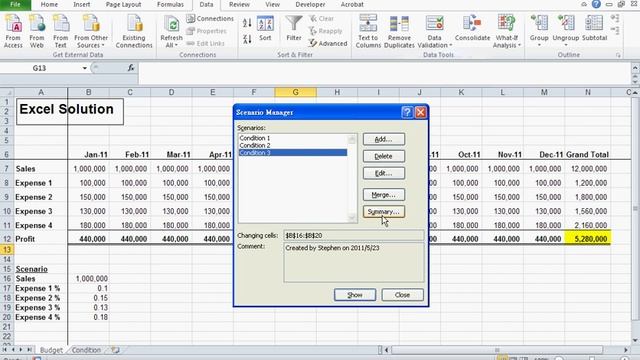Sort Z to A descending
The image size is (640, 360).
pyautogui.click(x=247, y=39)
